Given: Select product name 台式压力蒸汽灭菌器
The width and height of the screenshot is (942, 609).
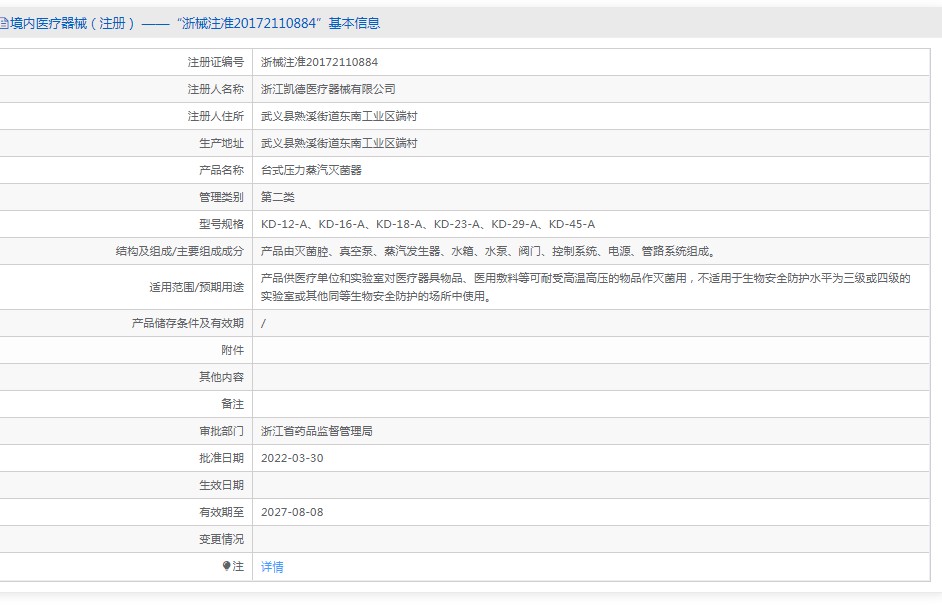Looking at the screenshot, I should (311, 170).
